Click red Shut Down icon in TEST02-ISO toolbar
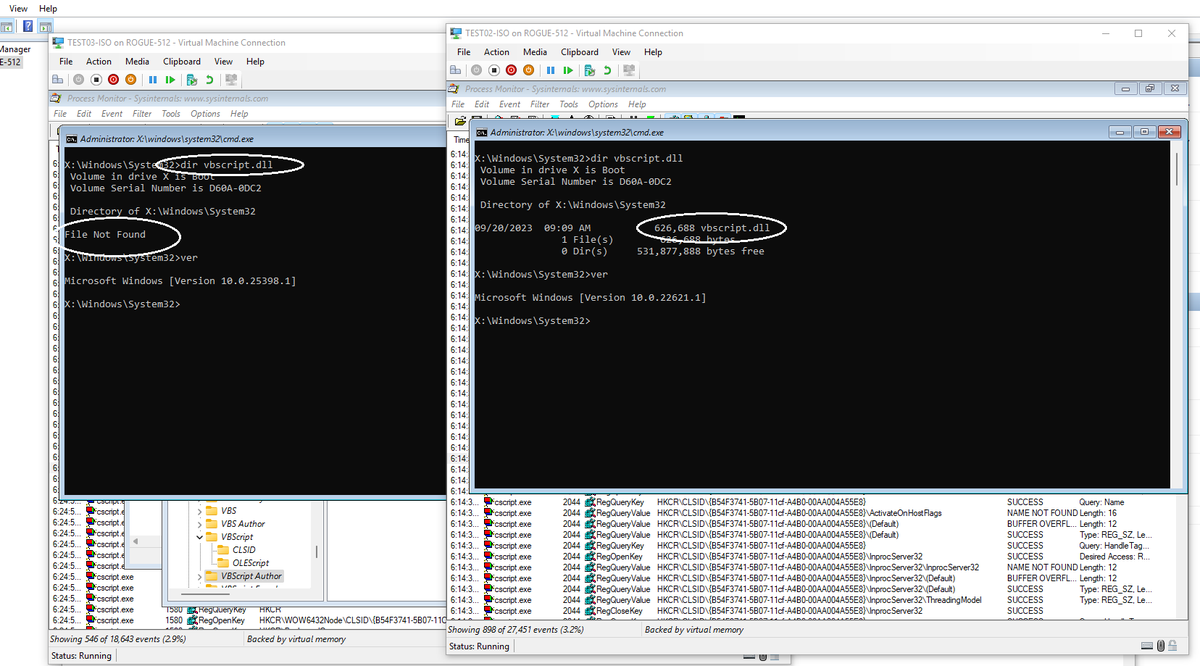Image resolution: width=1200 pixels, height=666 pixels. tap(511, 70)
